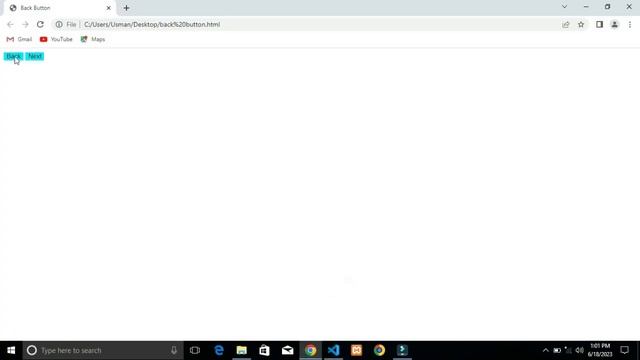Click the cyan Next button on page

35,56
